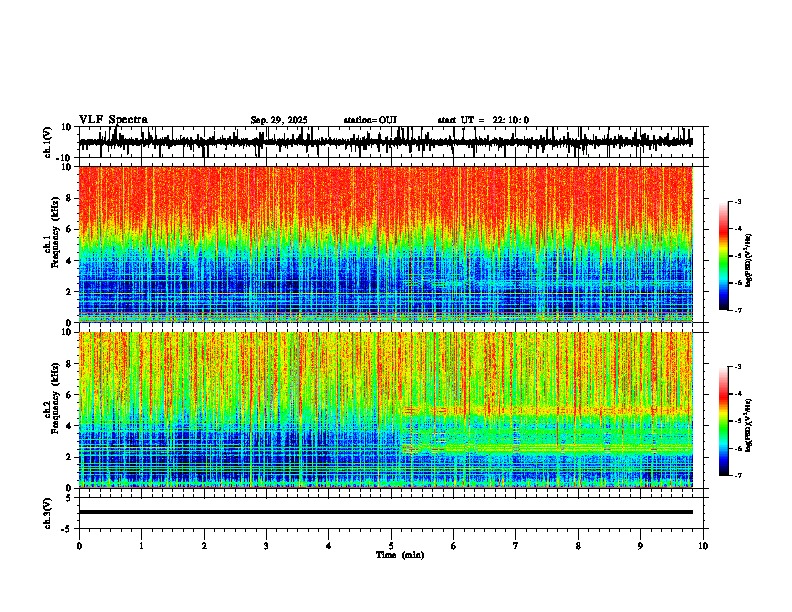Click the ch.2 color scale log(PSD) unit label
Screen dimensions: 792x612
pos(749,424)
